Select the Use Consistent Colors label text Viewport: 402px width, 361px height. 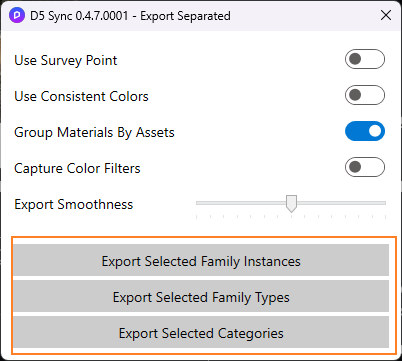81,96
